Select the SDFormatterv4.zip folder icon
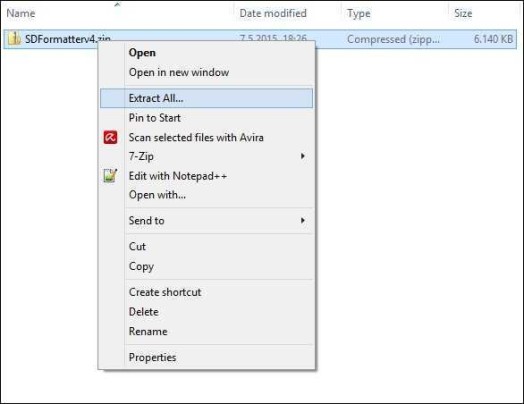Viewport: 524px width, 404px height. click(14, 39)
